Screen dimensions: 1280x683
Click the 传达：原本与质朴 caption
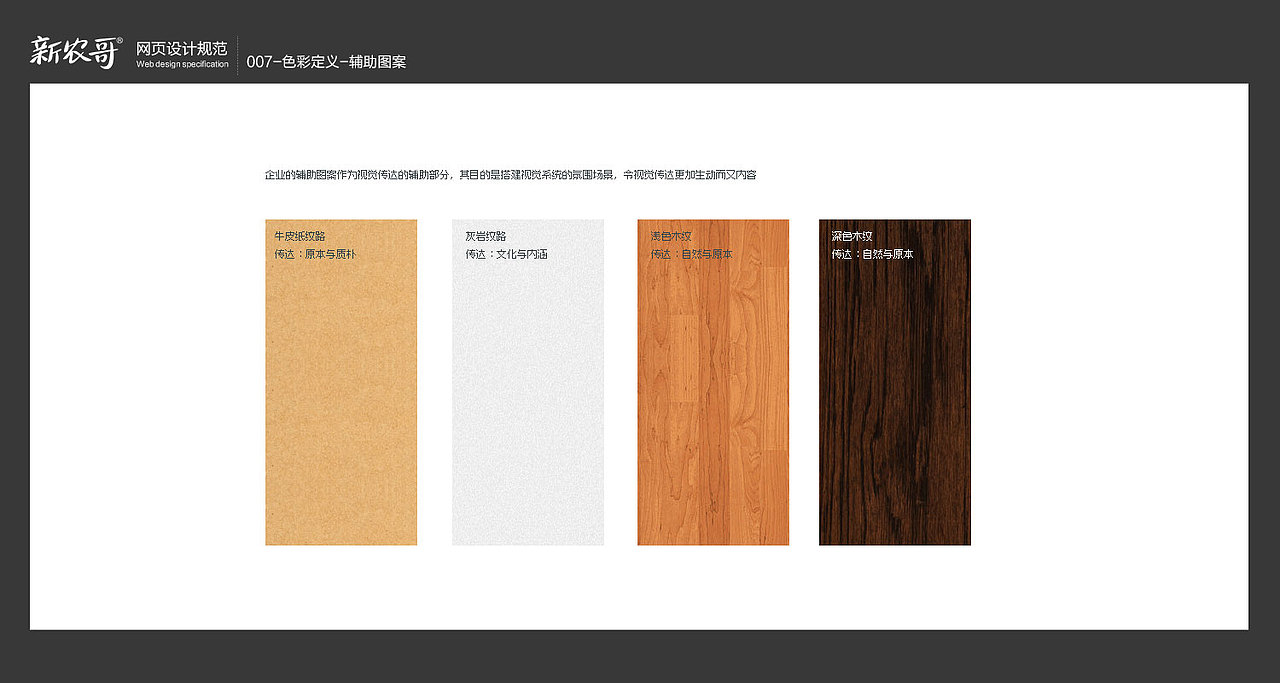click(316, 254)
